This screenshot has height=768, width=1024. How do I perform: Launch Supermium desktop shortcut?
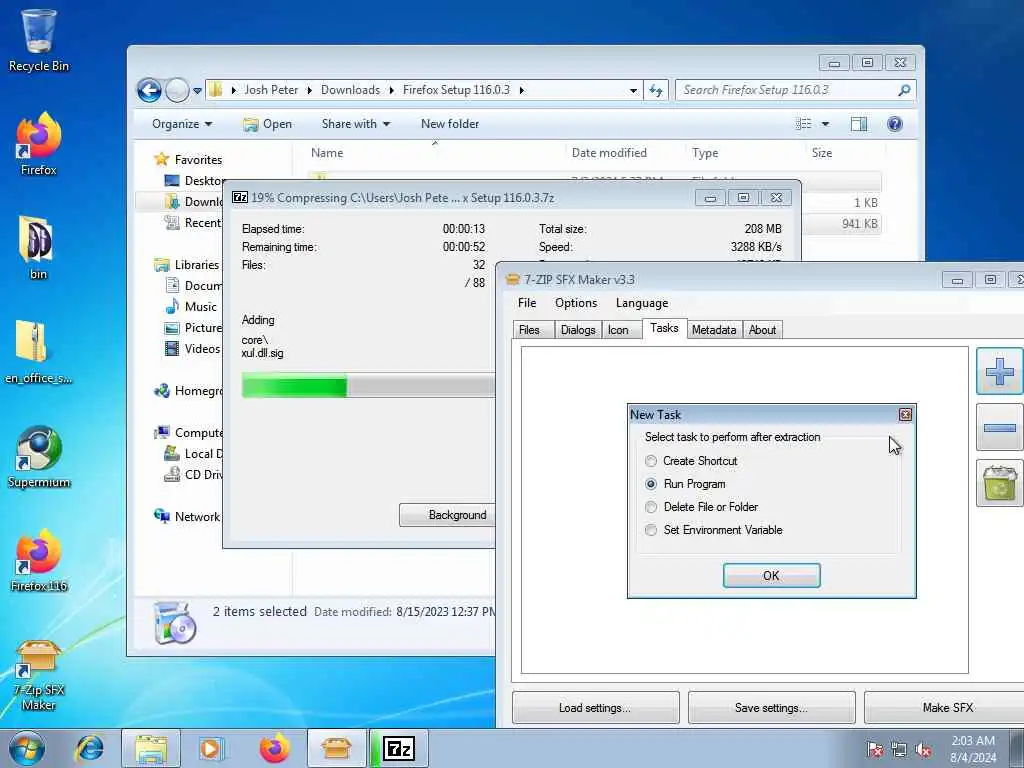pyautogui.click(x=38, y=457)
